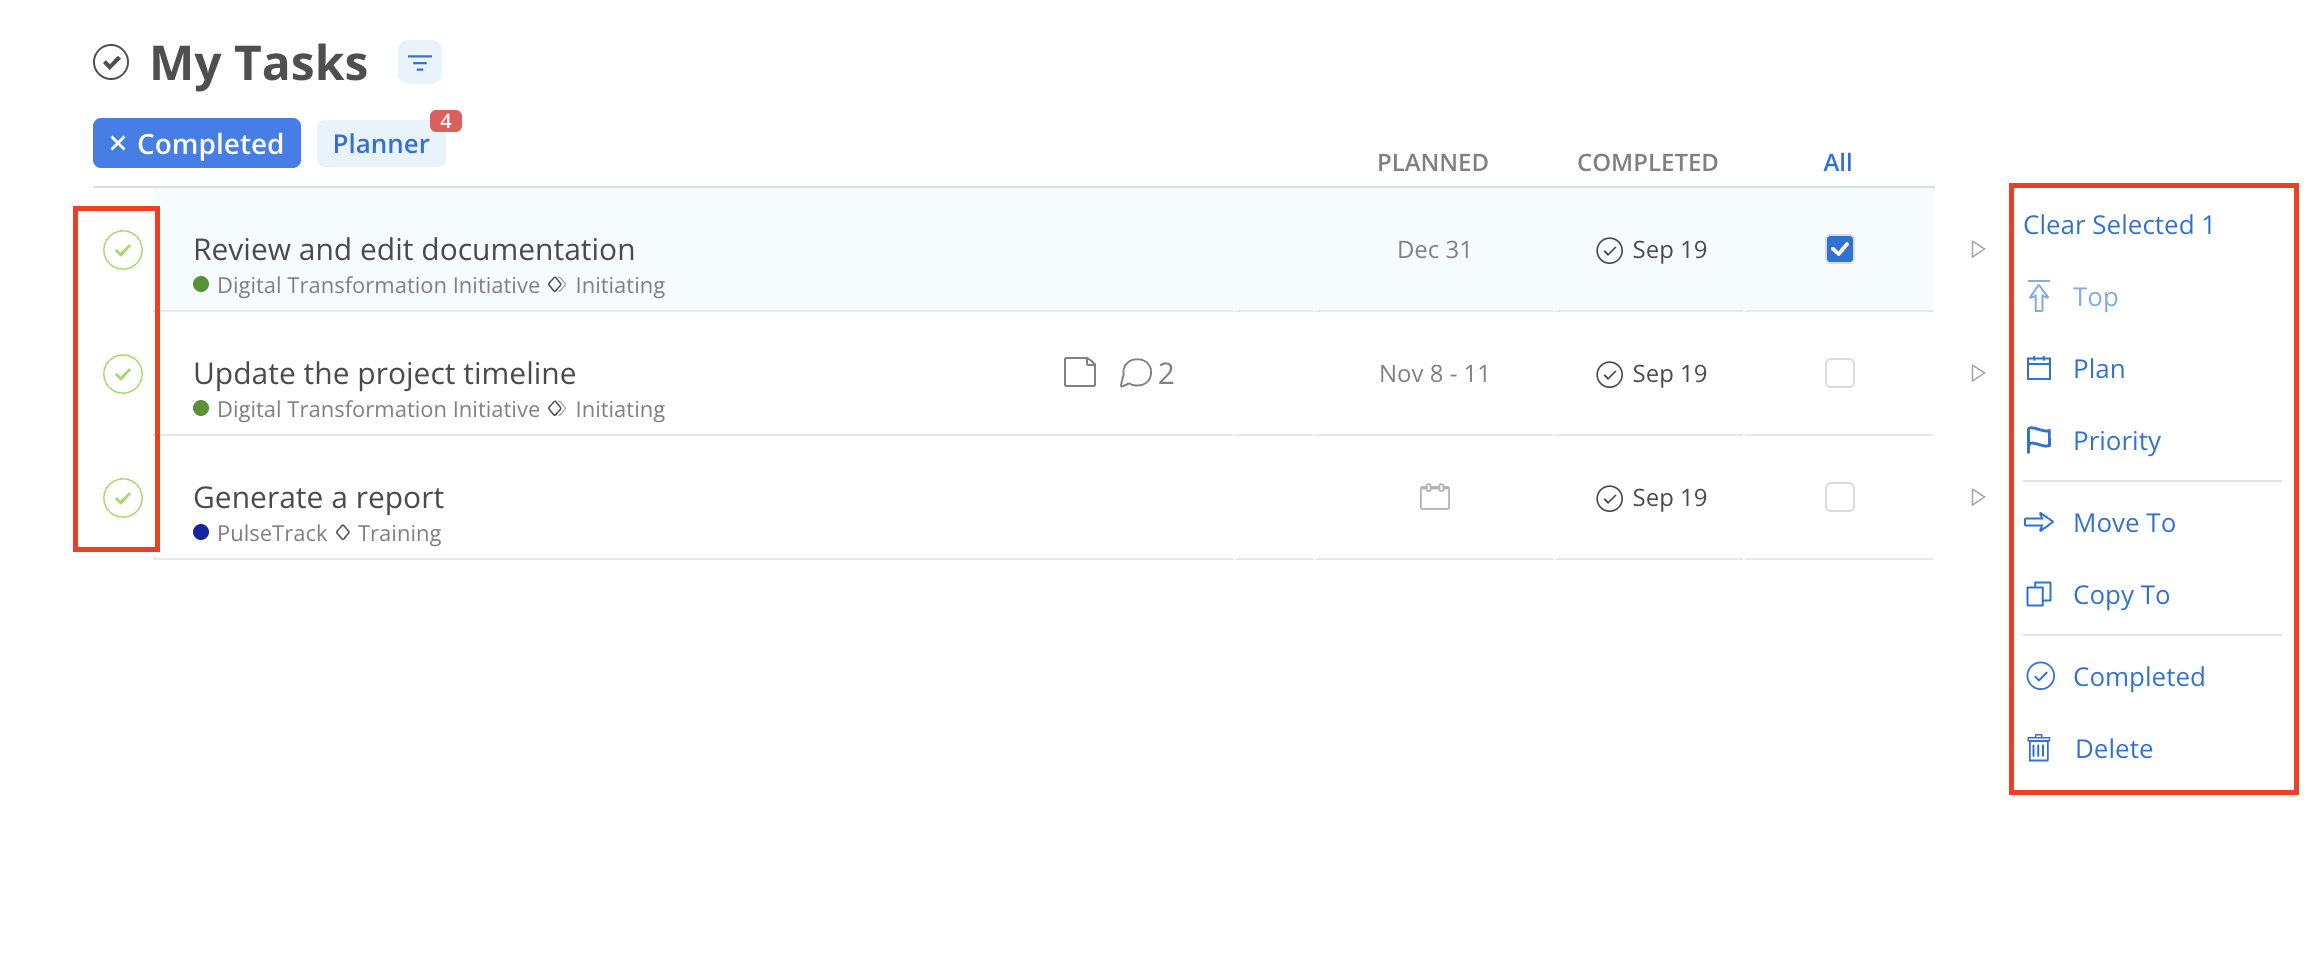Expand Review and edit documentation row arrow
The image size is (2324, 956).
click(x=1977, y=249)
